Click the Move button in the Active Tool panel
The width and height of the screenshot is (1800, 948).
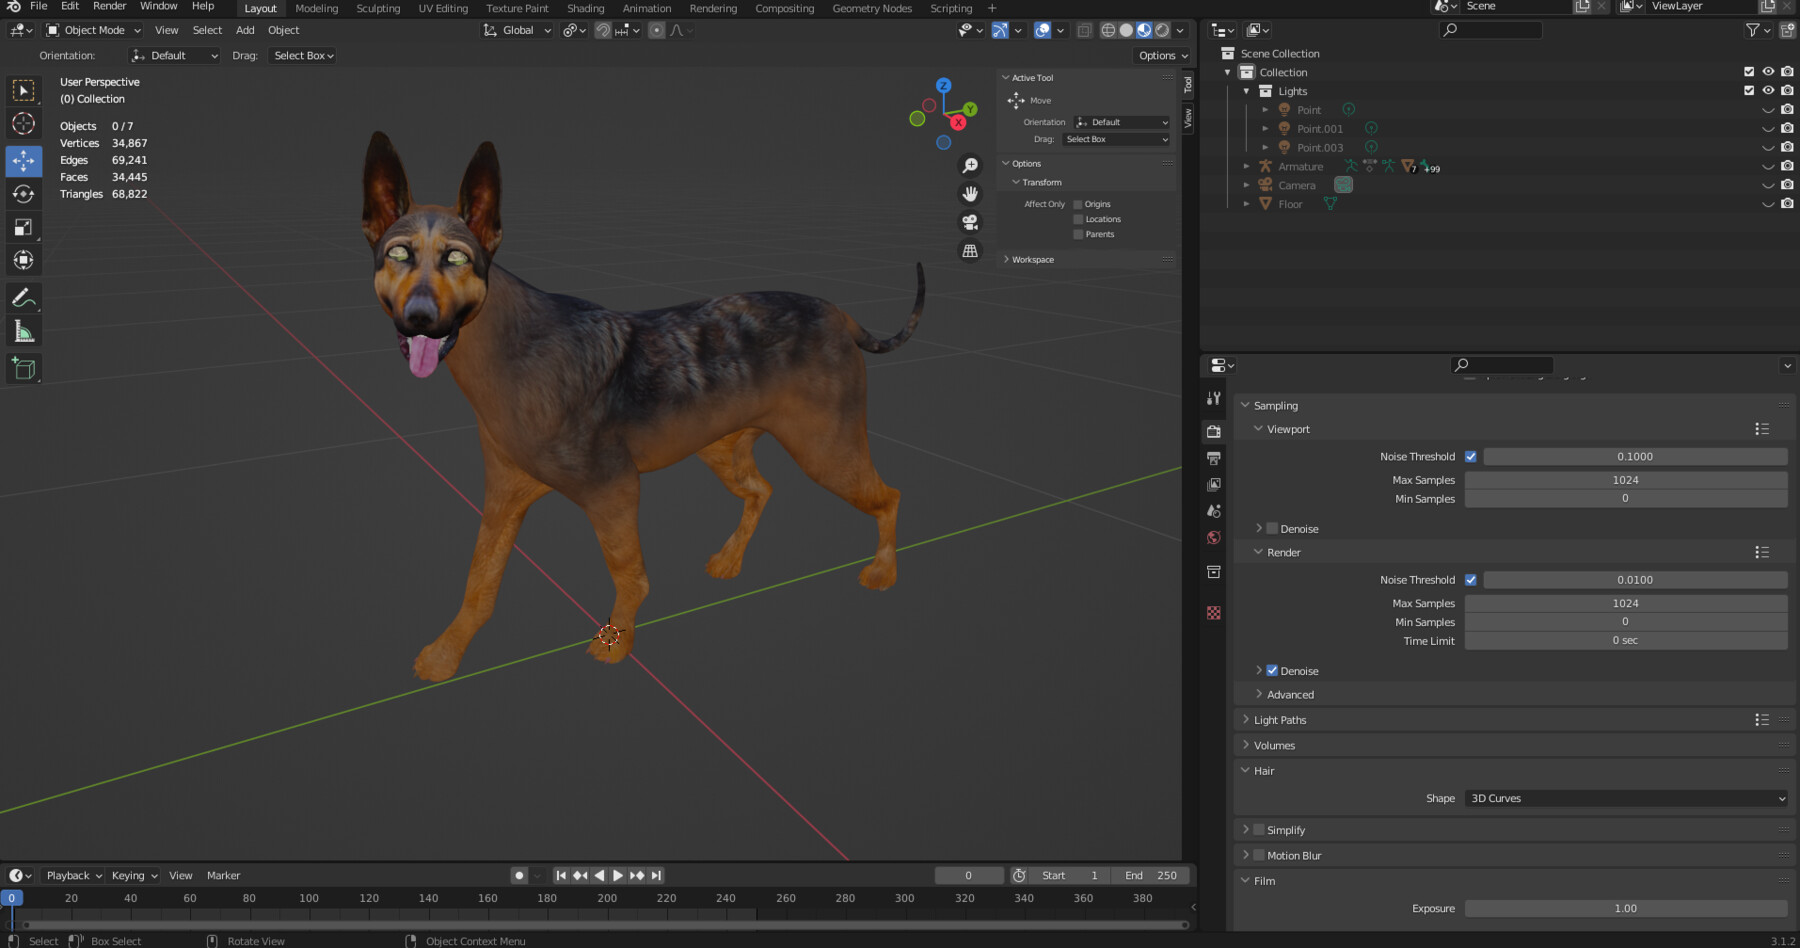tap(1040, 100)
